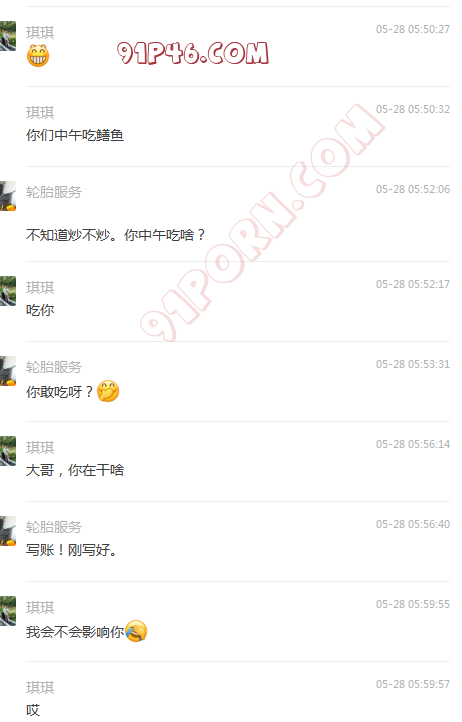Click the 91P46.COM watermark text

tap(193, 53)
